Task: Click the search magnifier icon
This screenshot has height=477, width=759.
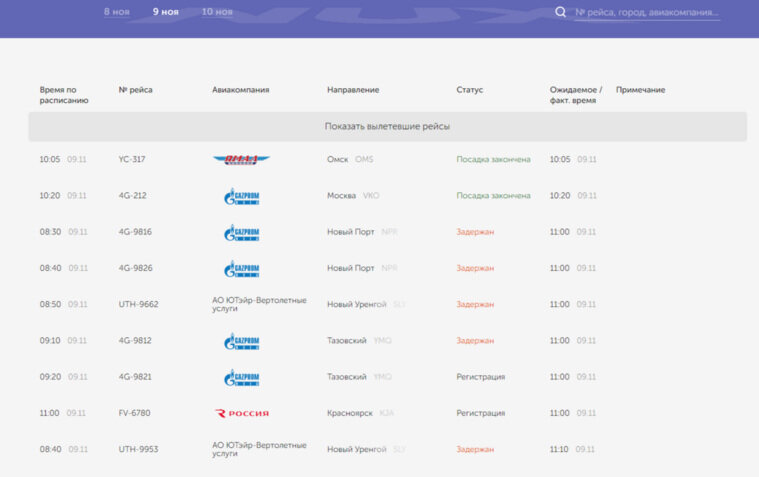Action: [x=560, y=12]
